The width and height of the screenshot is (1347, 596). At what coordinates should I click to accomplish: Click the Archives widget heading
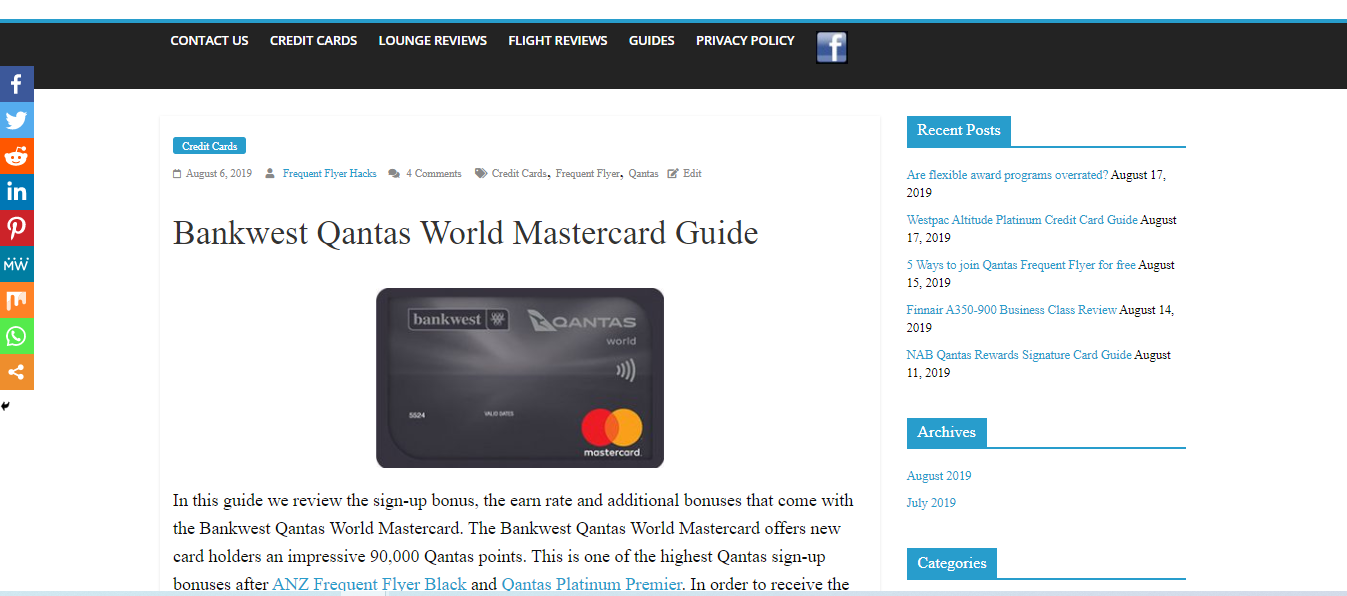[x=946, y=433]
